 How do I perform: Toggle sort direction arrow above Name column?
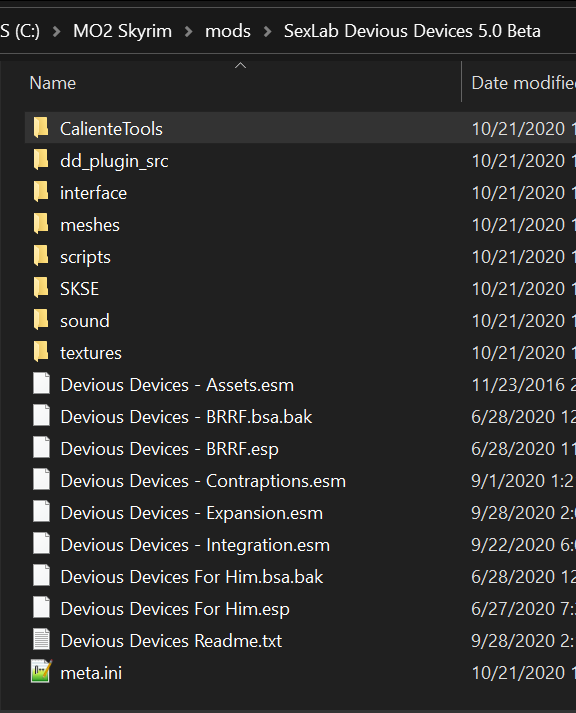click(x=240, y=66)
